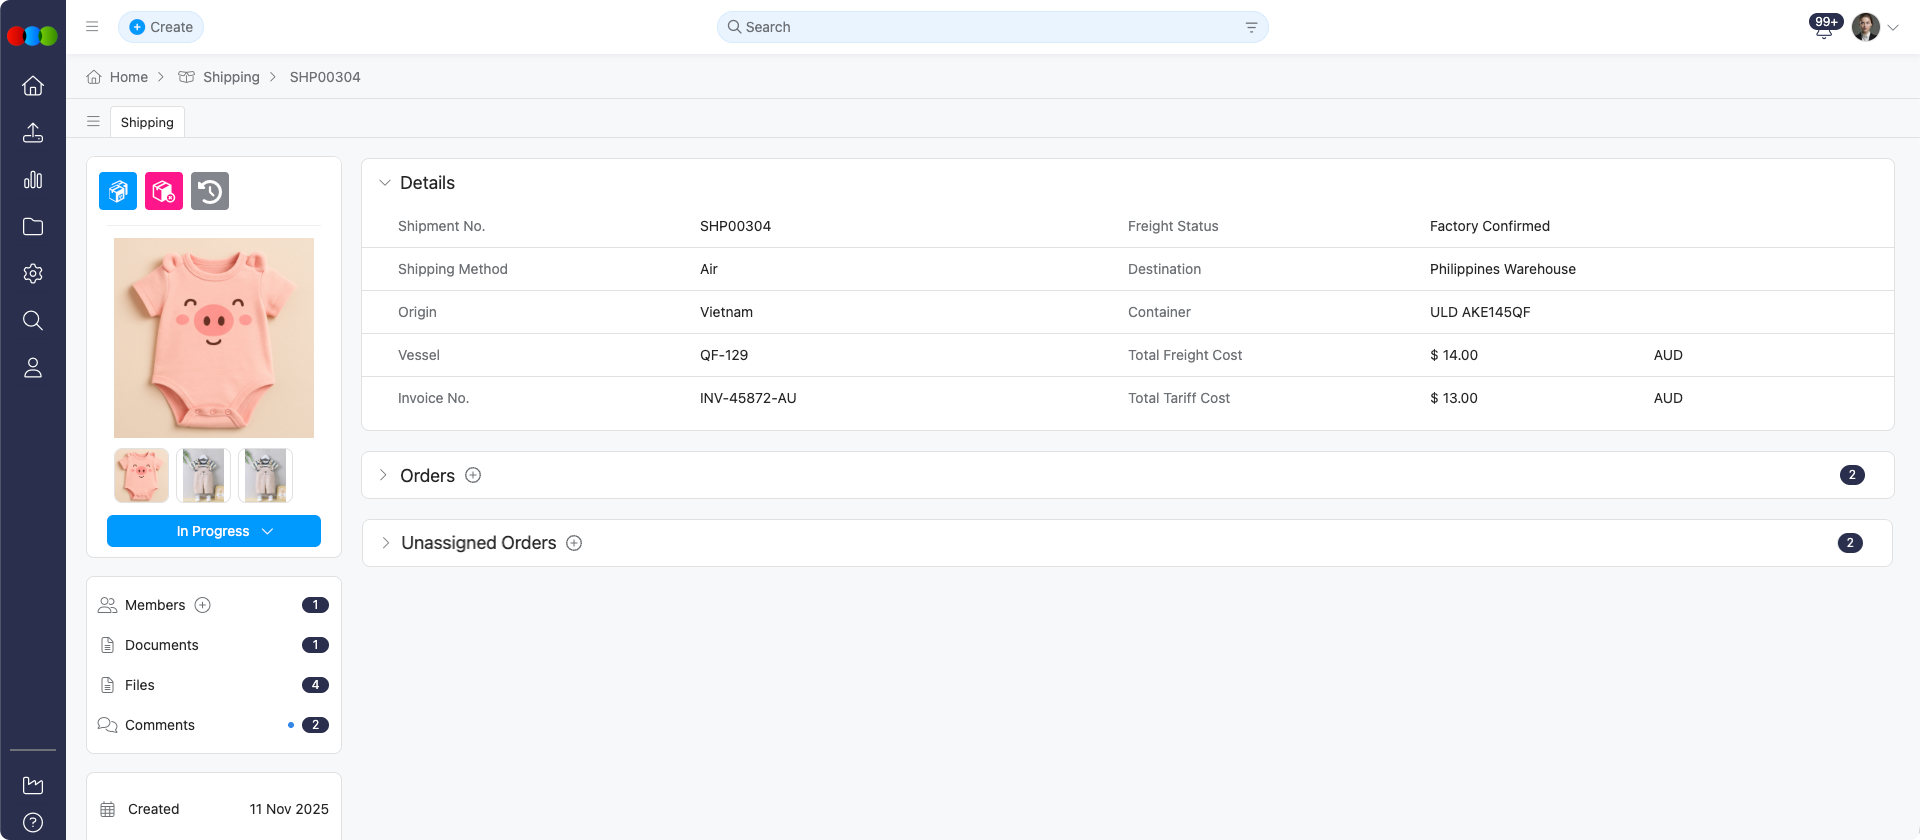Click the Create button
This screenshot has width=1920, height=840.
161,27
